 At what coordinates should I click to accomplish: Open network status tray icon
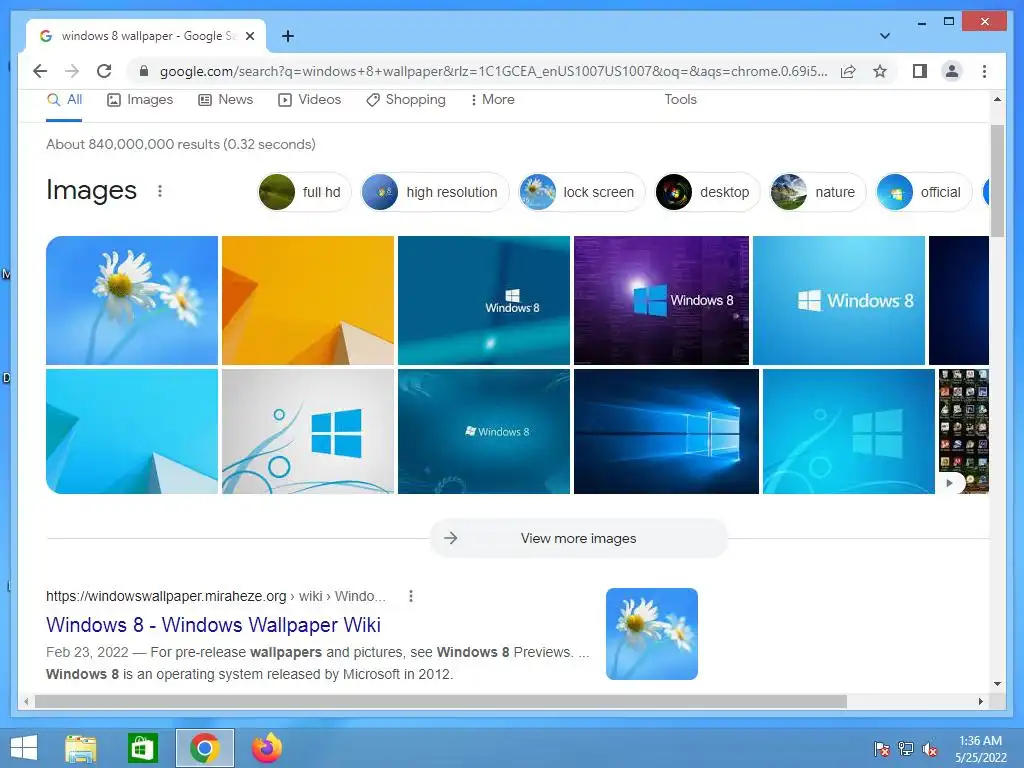[906, 749]
